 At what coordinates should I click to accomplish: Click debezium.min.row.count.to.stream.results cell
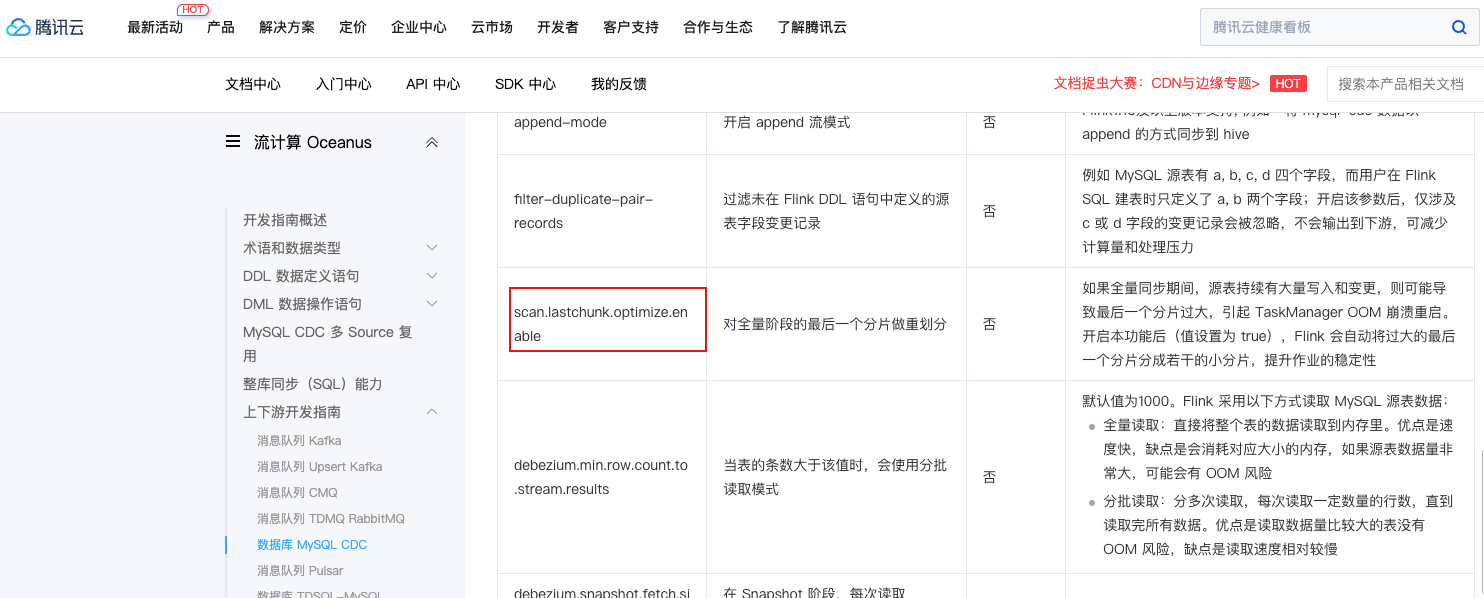pyautogui.click(x=601, y=477)
